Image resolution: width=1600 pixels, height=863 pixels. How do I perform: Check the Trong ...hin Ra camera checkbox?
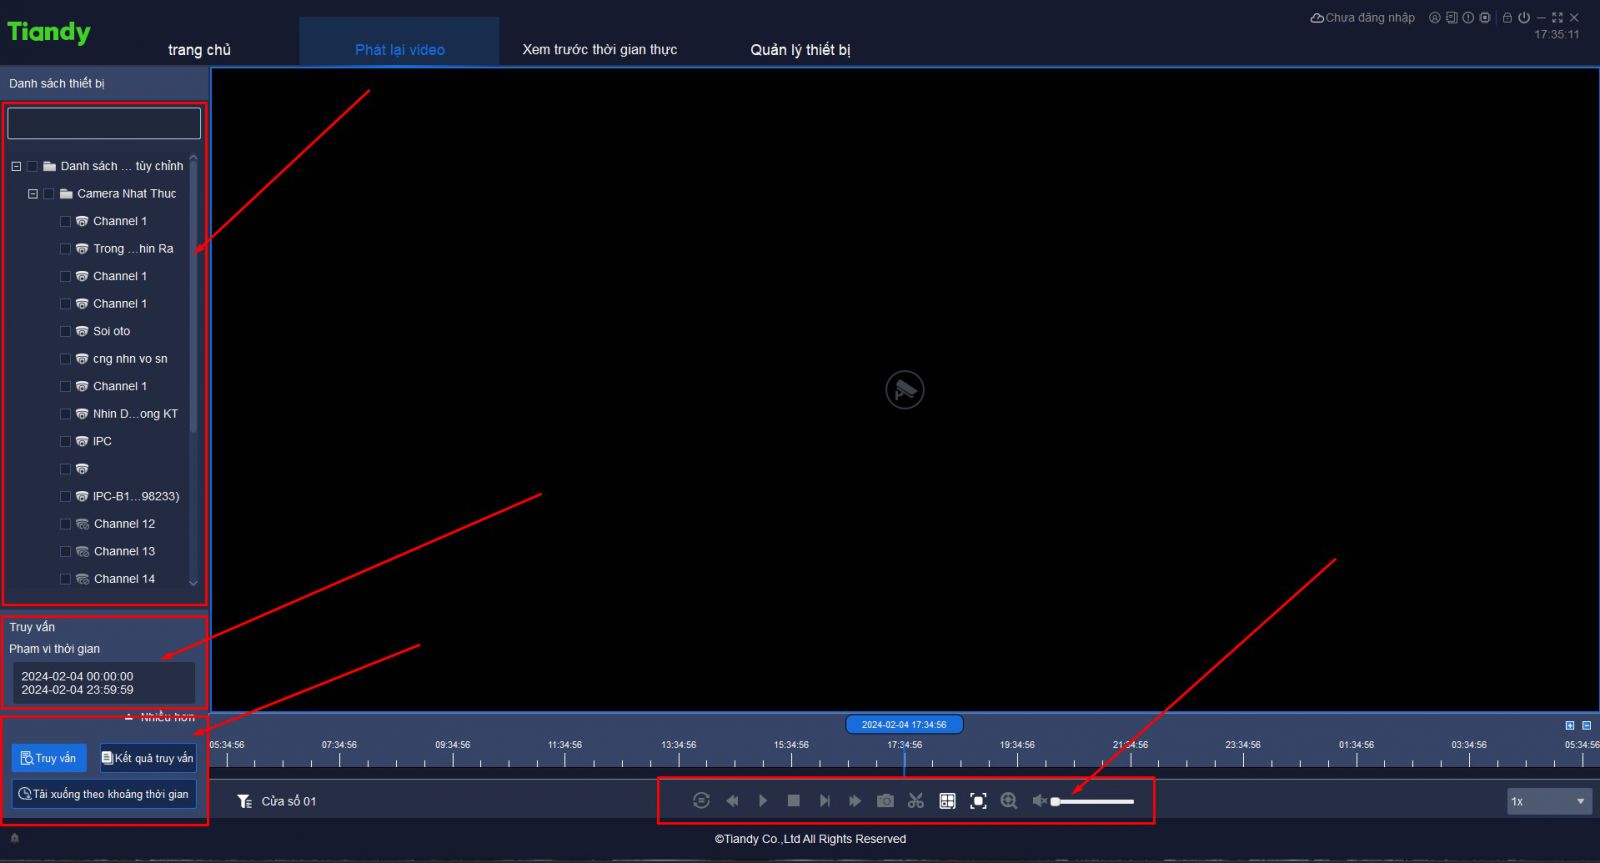[x=66, y=248]
